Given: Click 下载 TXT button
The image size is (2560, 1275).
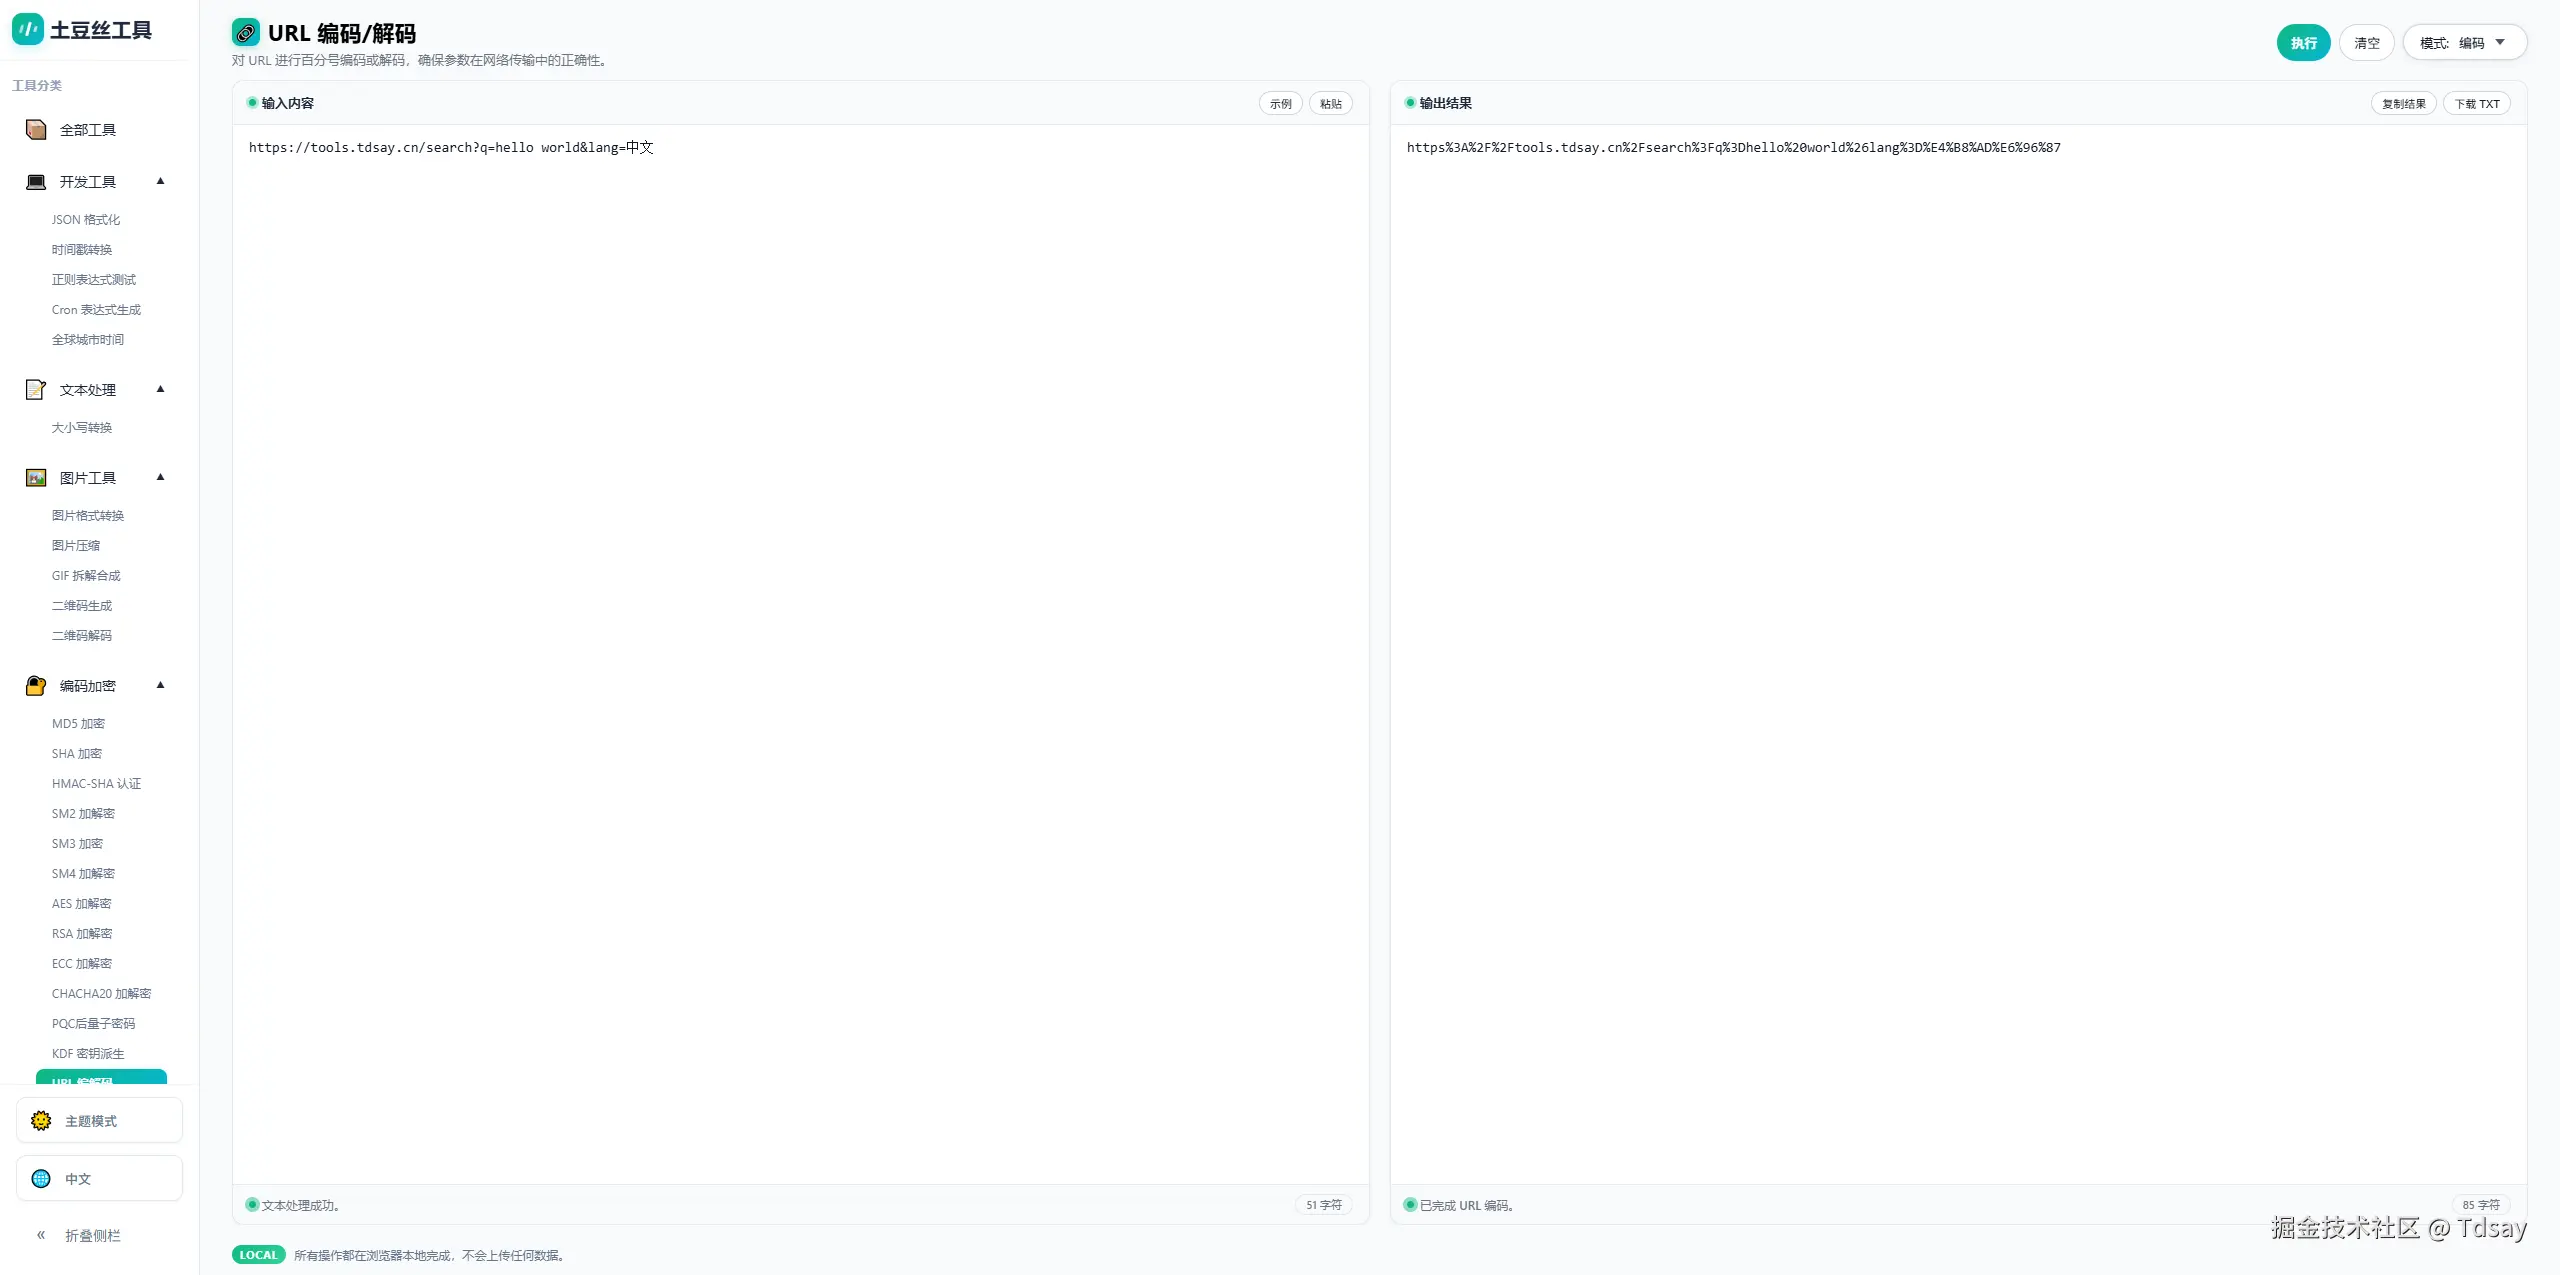Looking at the screenshot, I should point(2476,104).
